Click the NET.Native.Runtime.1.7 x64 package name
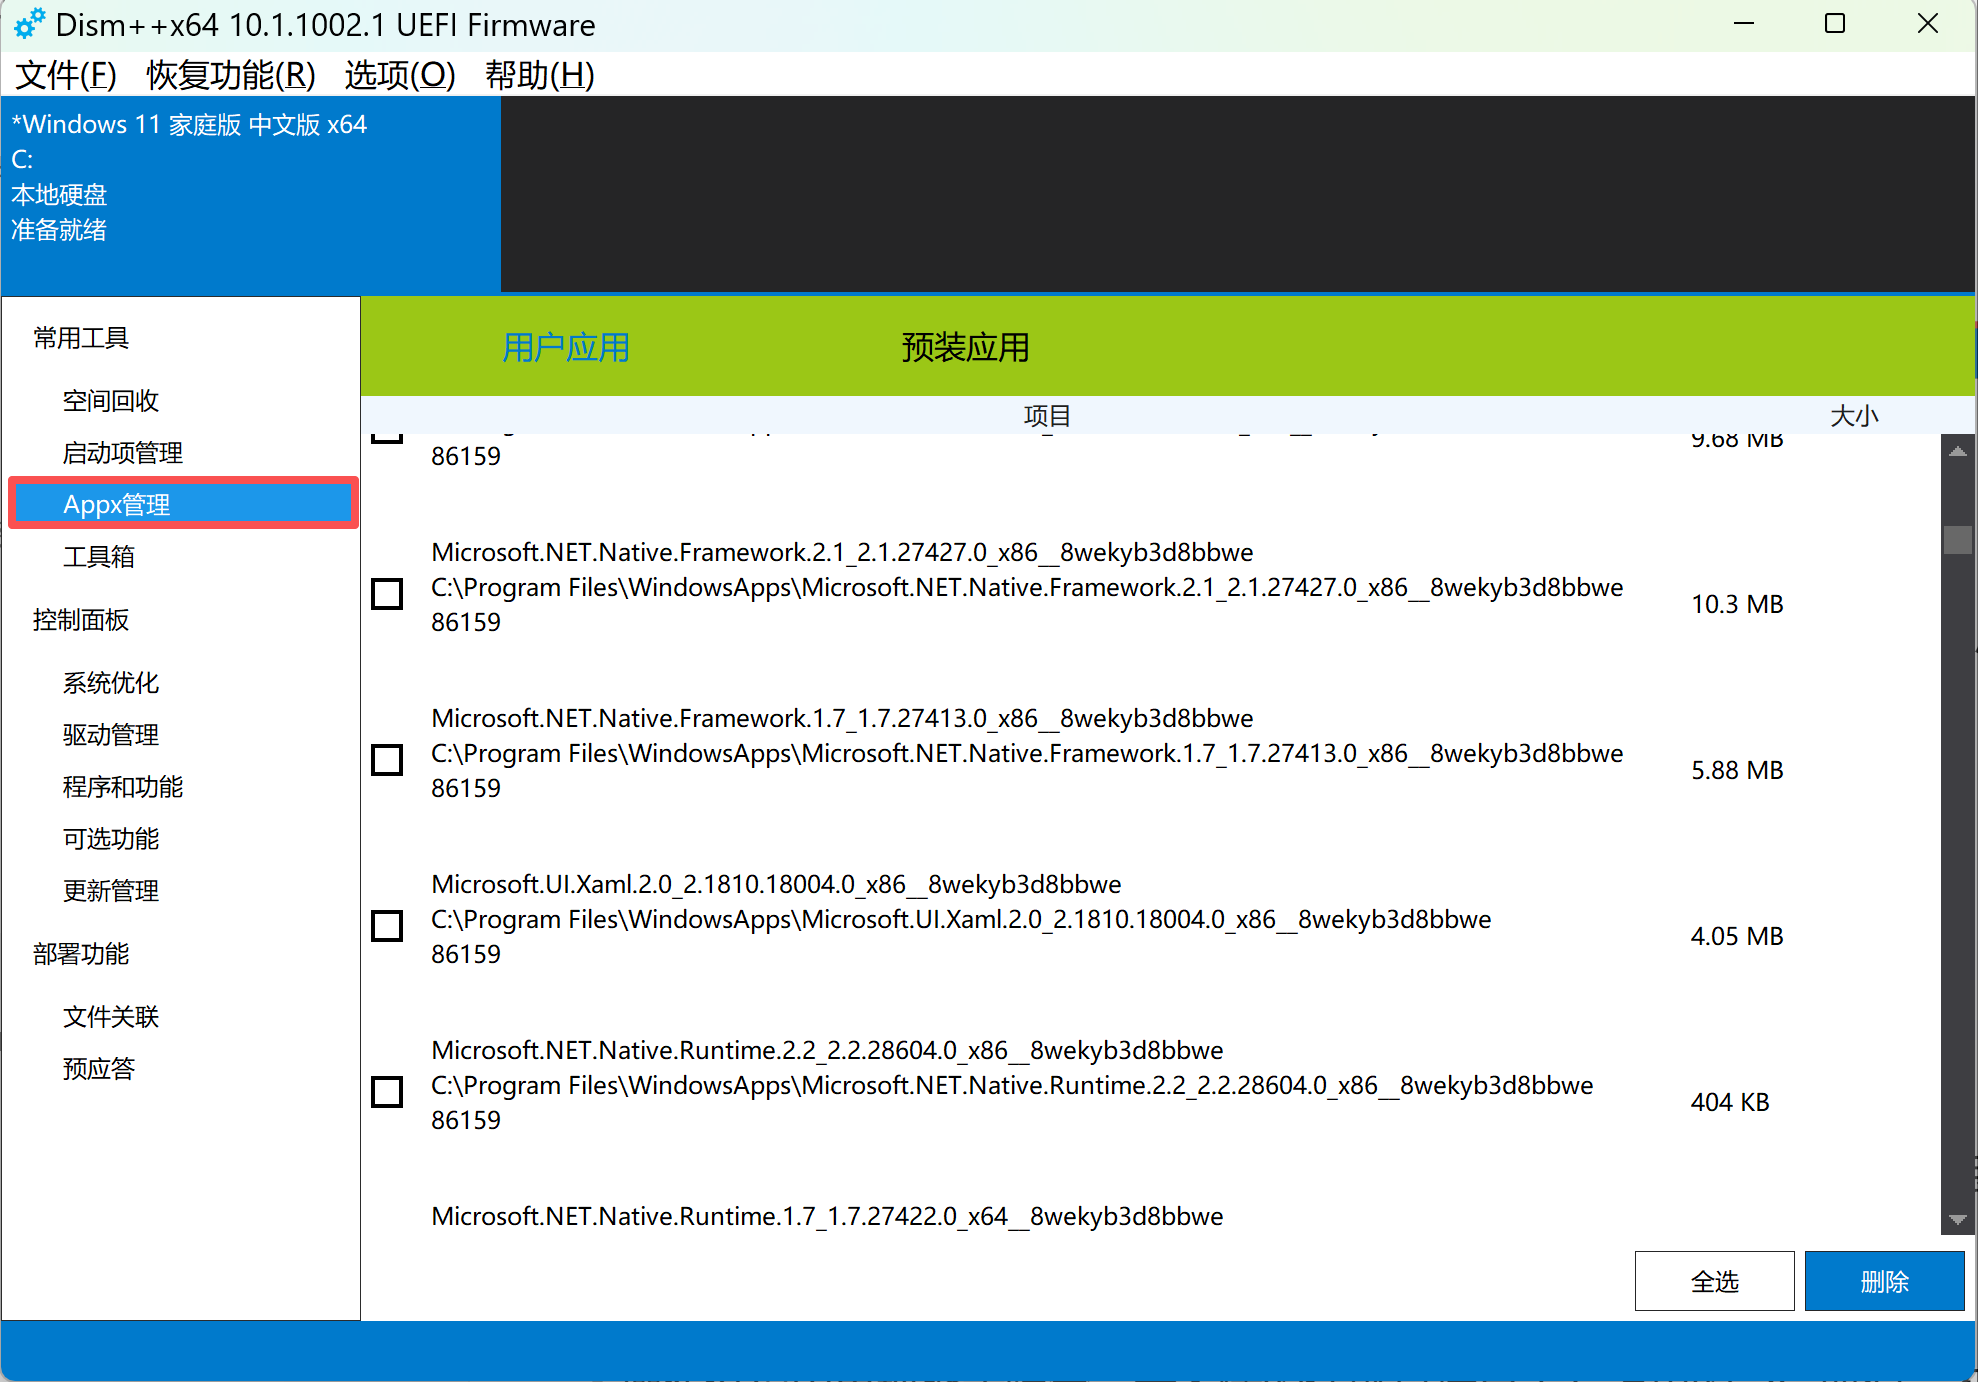This screenshot has height=1382, width=1978. pyautogui.click(x=827, y=1216)
